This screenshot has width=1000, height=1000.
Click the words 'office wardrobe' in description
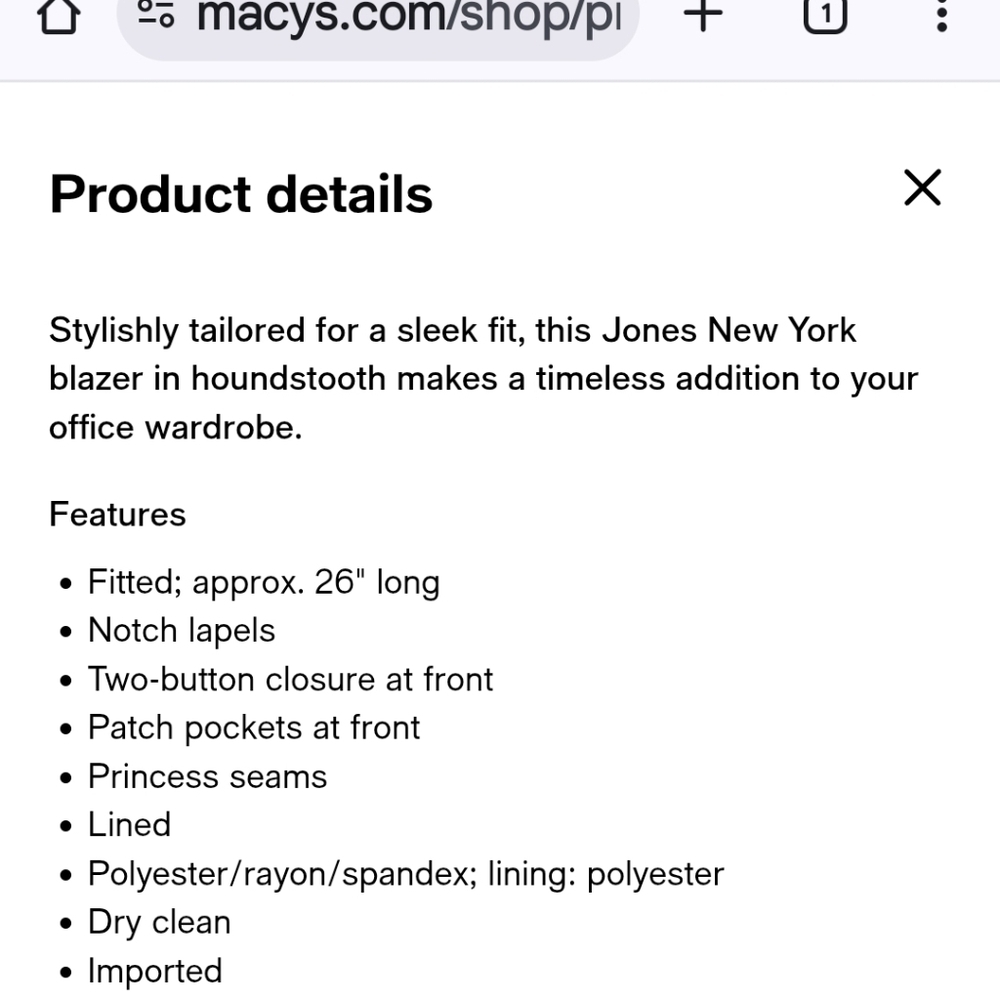pyautogui.click(x=175, y=428)
